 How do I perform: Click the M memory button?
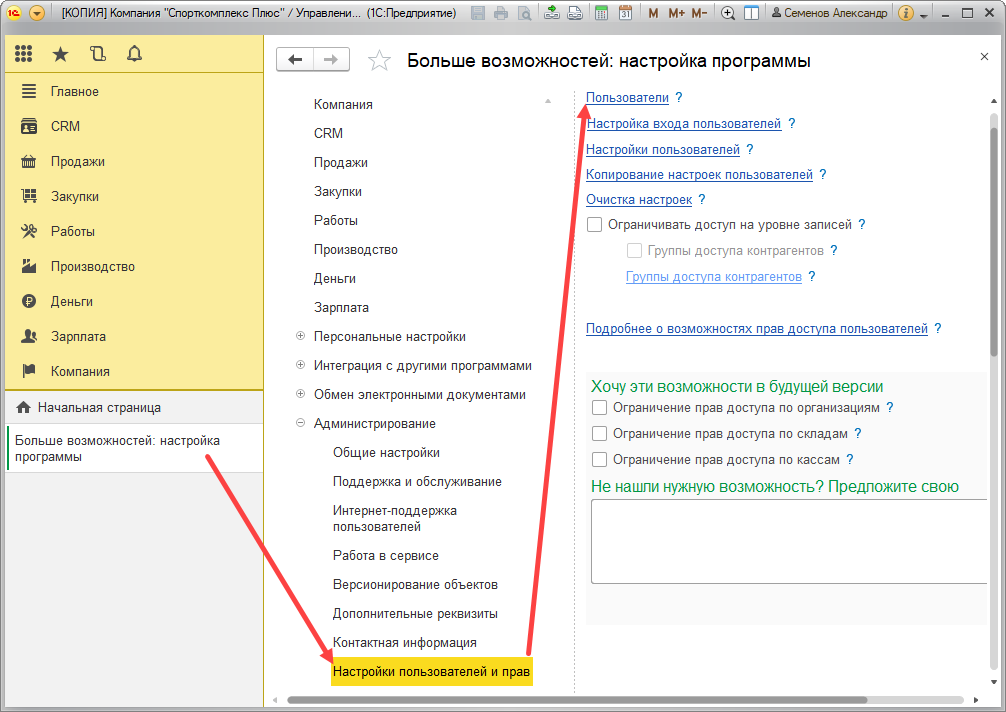click(653, 13)
